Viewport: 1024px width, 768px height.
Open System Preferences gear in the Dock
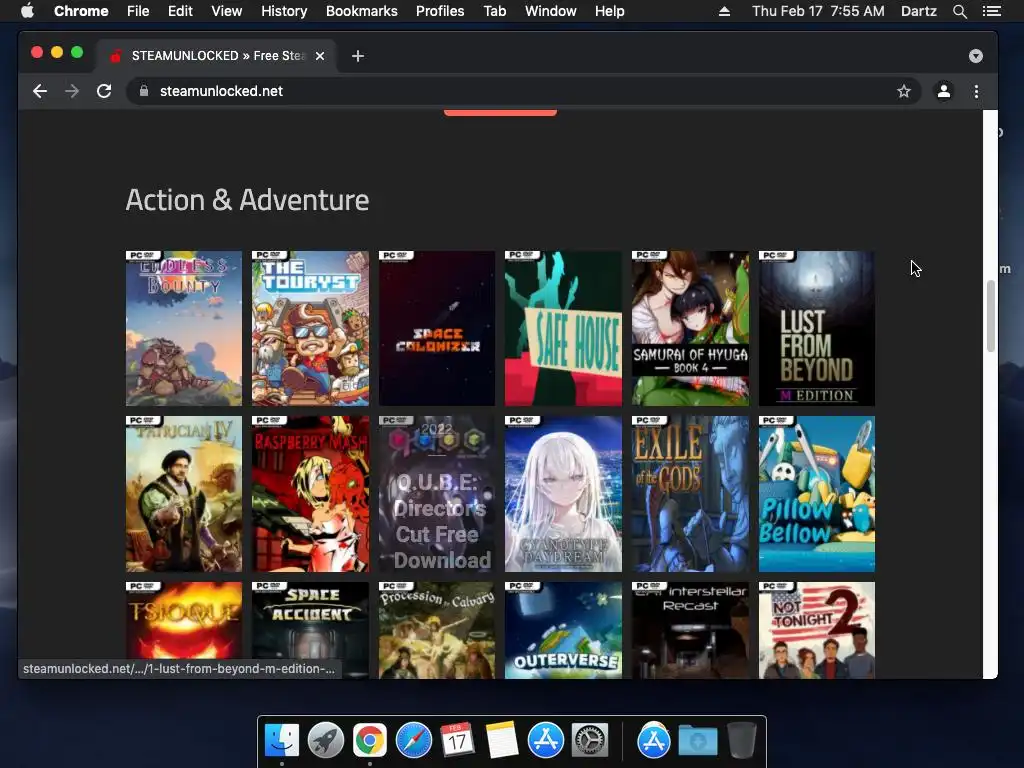point(590,741)
